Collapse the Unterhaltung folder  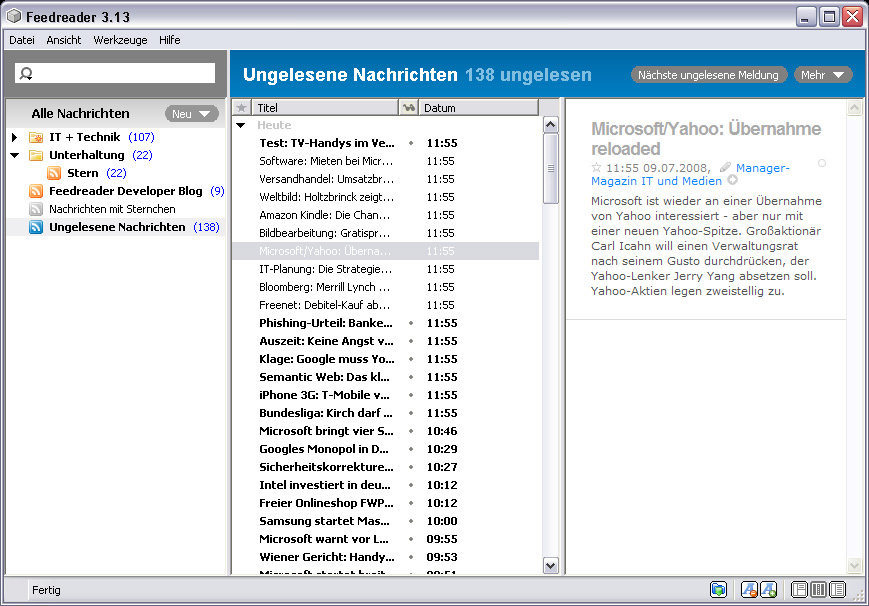click(15, 155)
